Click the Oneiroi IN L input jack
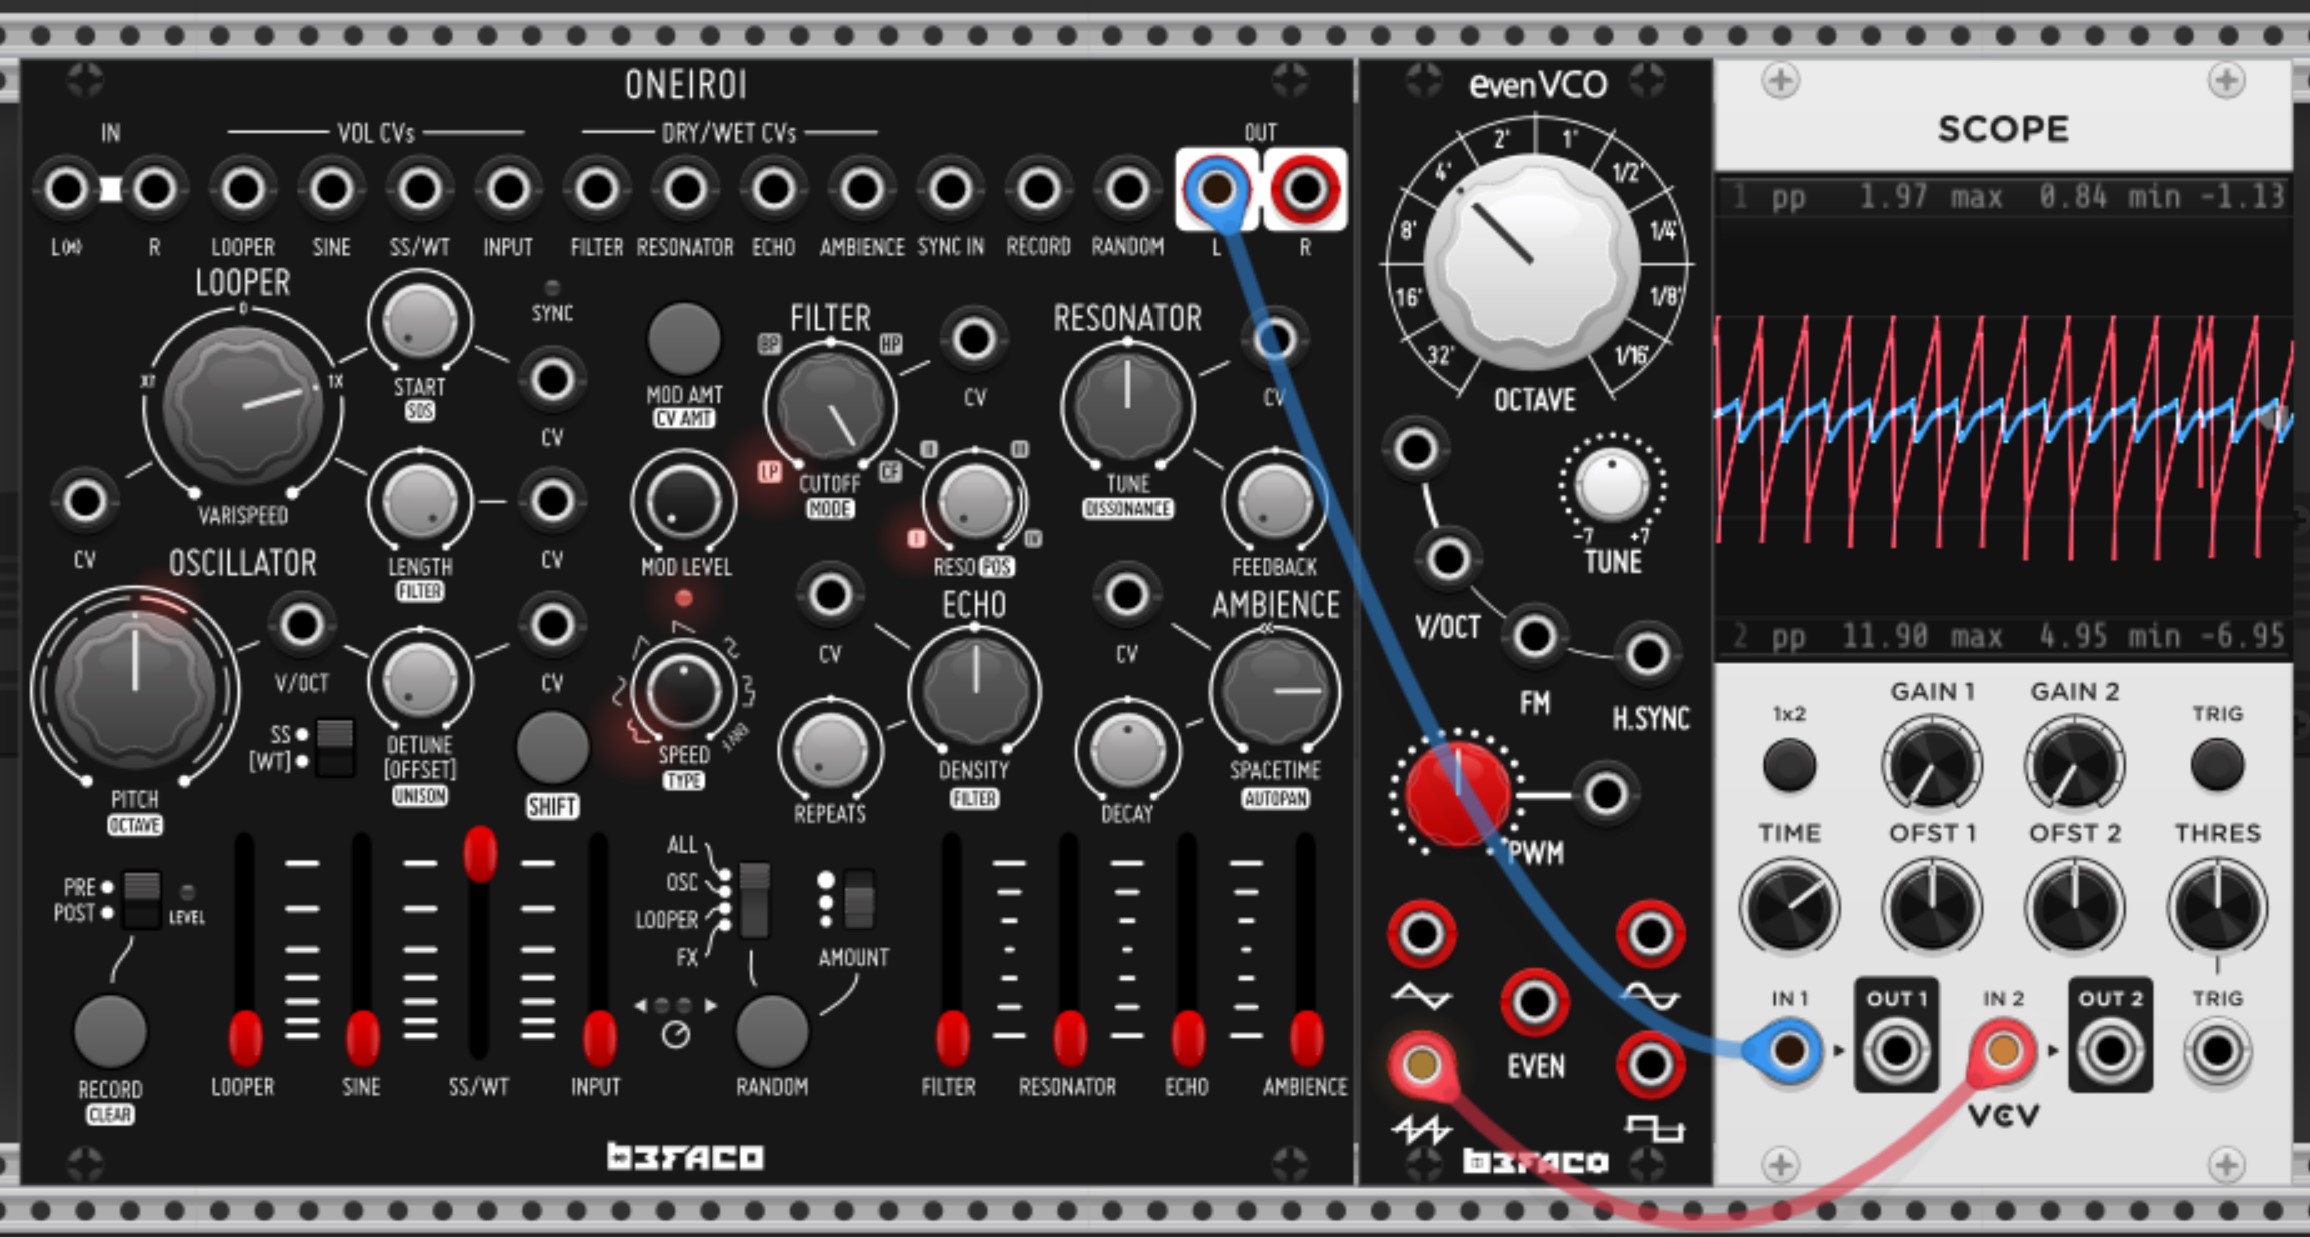 coord(67,189)
